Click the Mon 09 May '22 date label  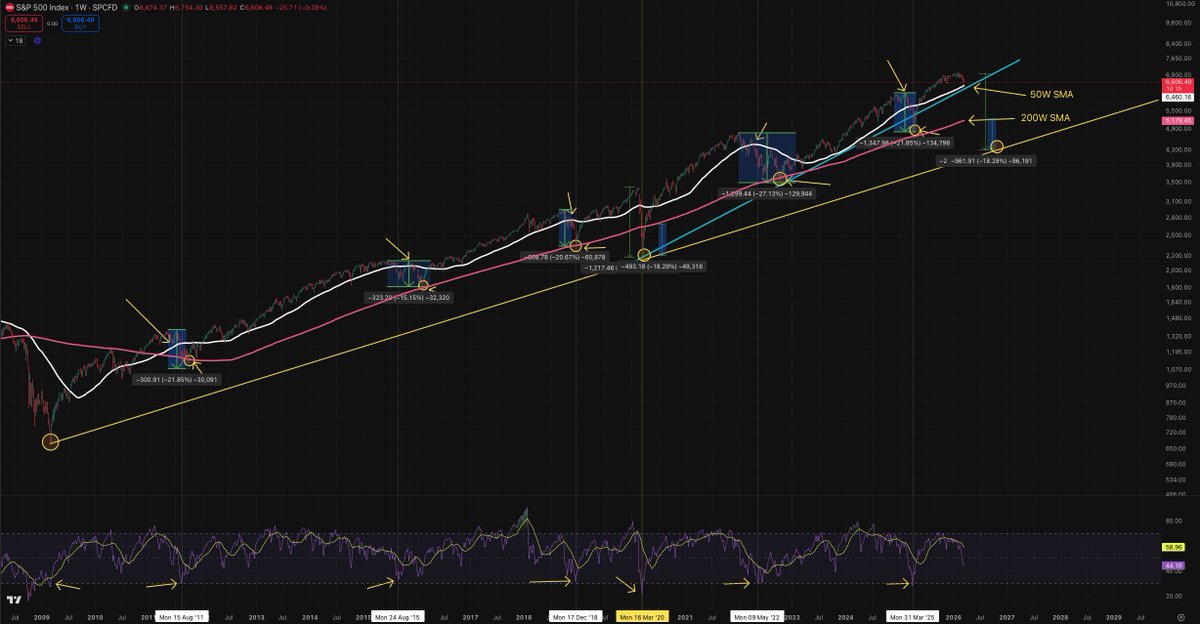click(757, 619)
